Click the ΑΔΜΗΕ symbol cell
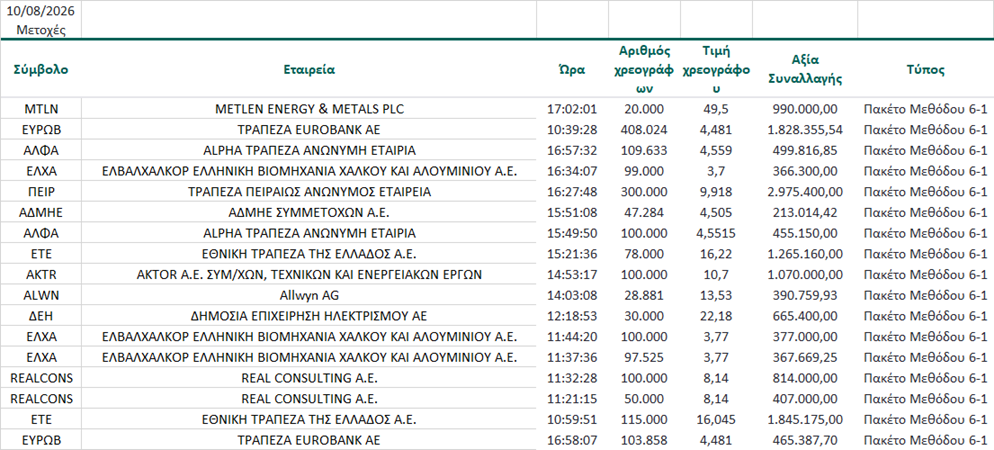The height and width of the screenshot is (450, 994). coord(41,212)
